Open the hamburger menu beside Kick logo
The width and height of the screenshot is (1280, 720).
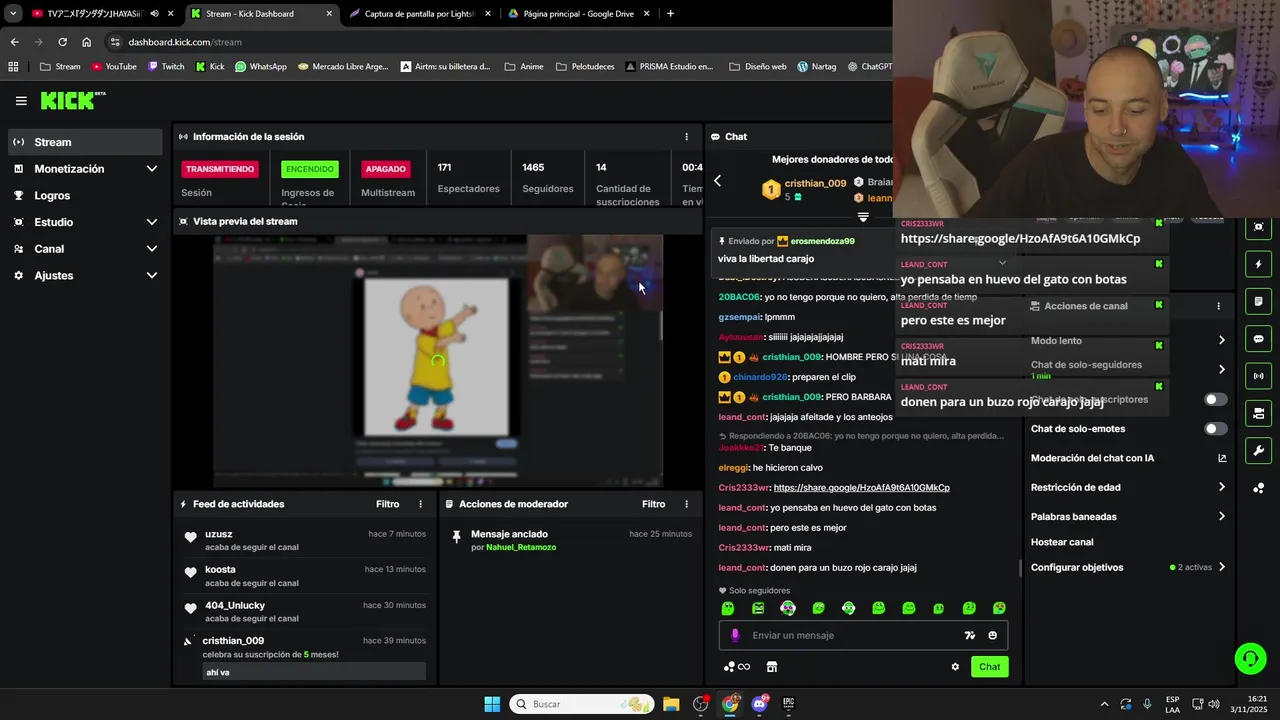(x=21, y=101)
